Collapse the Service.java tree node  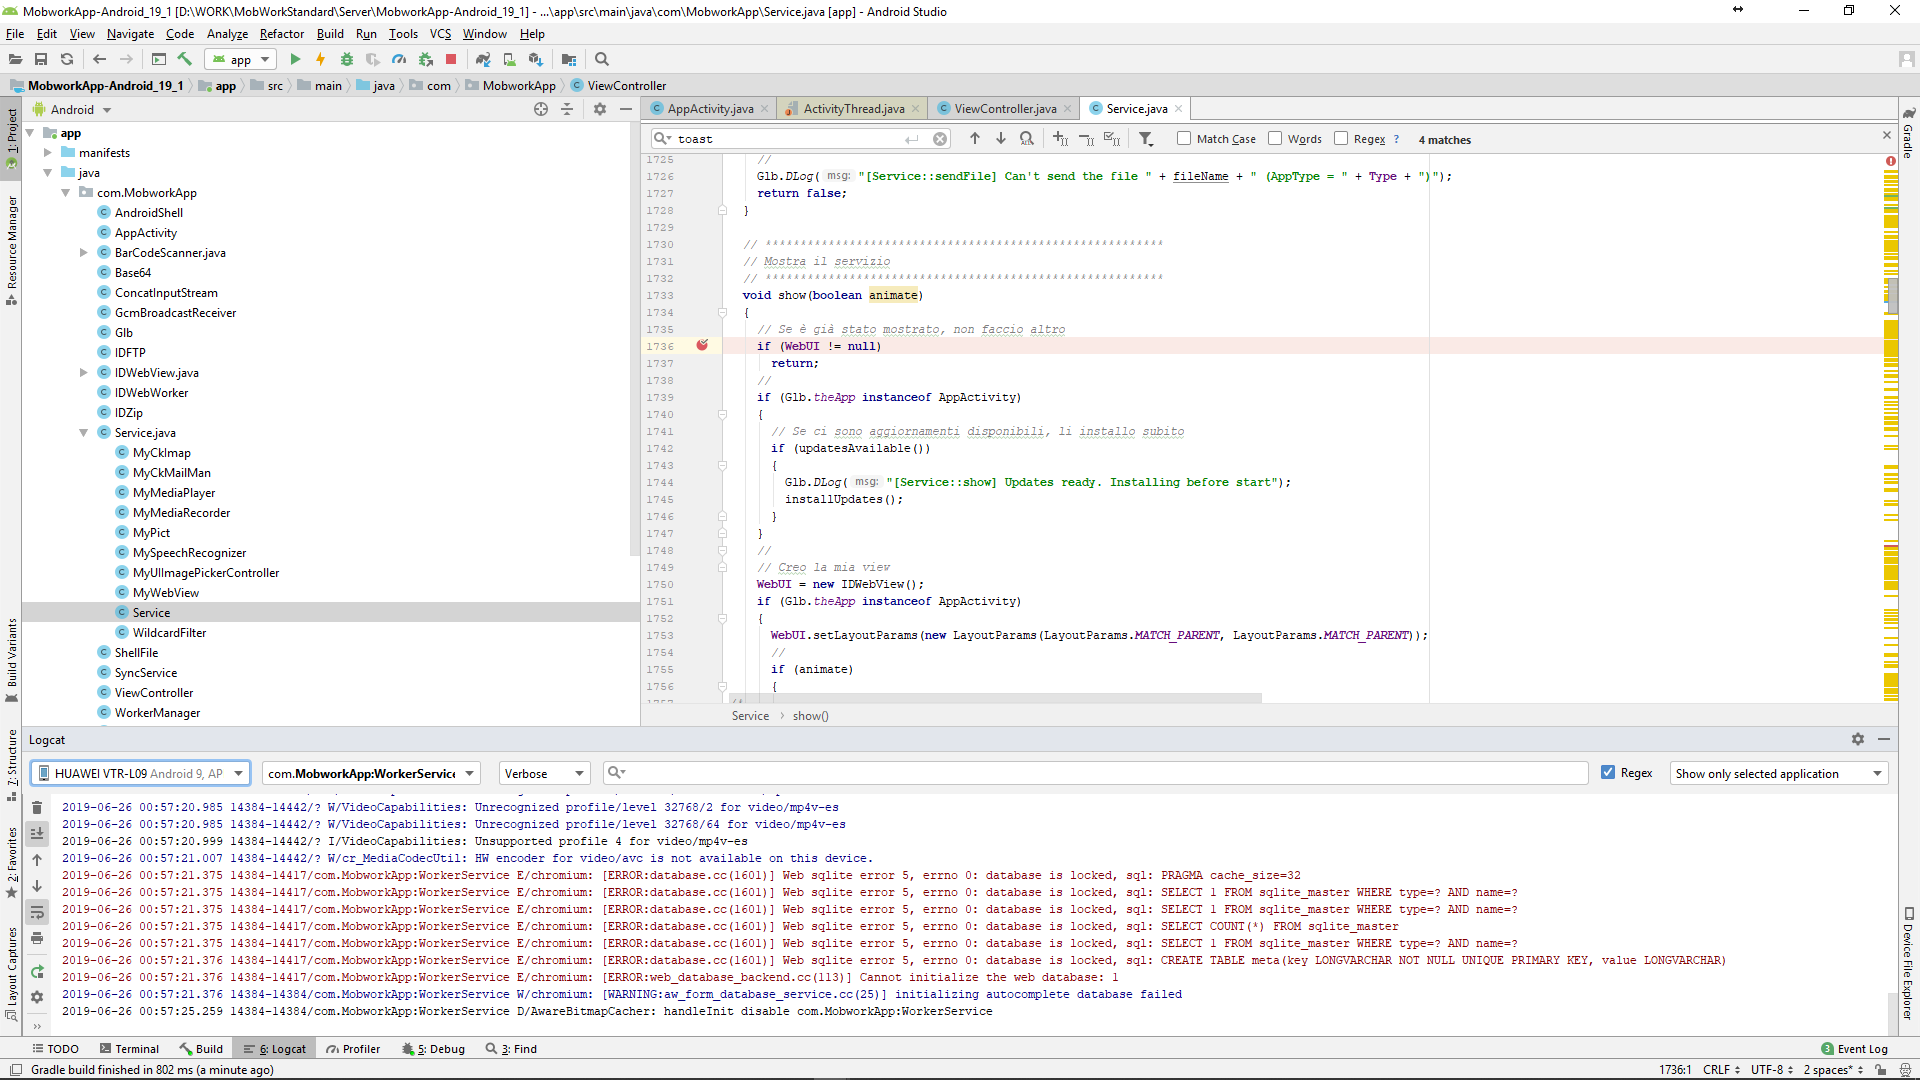(84, 433)
